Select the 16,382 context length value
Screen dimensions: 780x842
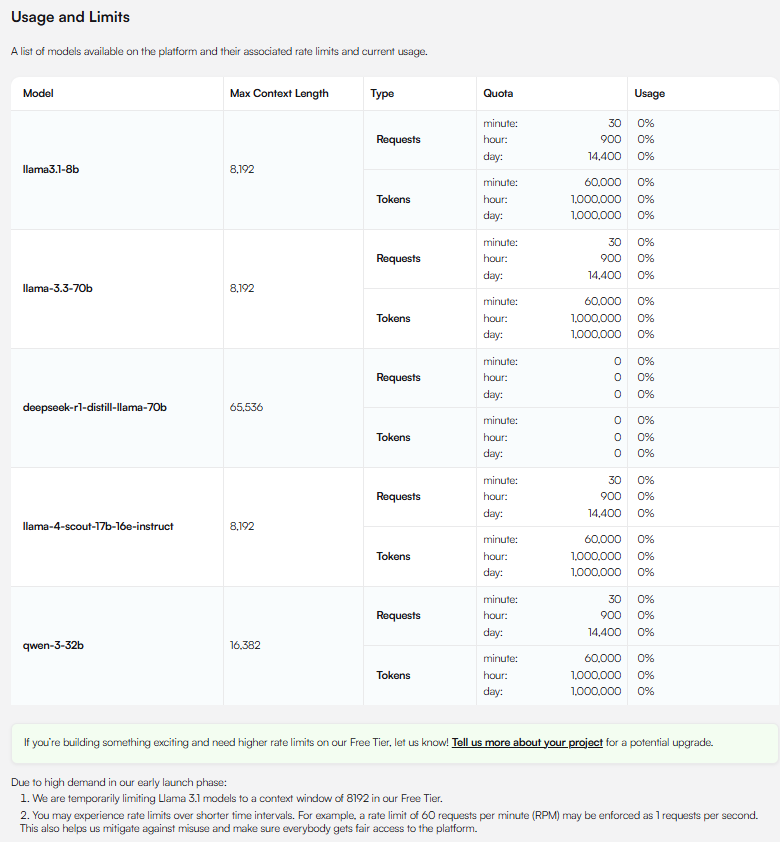(245, 646)
